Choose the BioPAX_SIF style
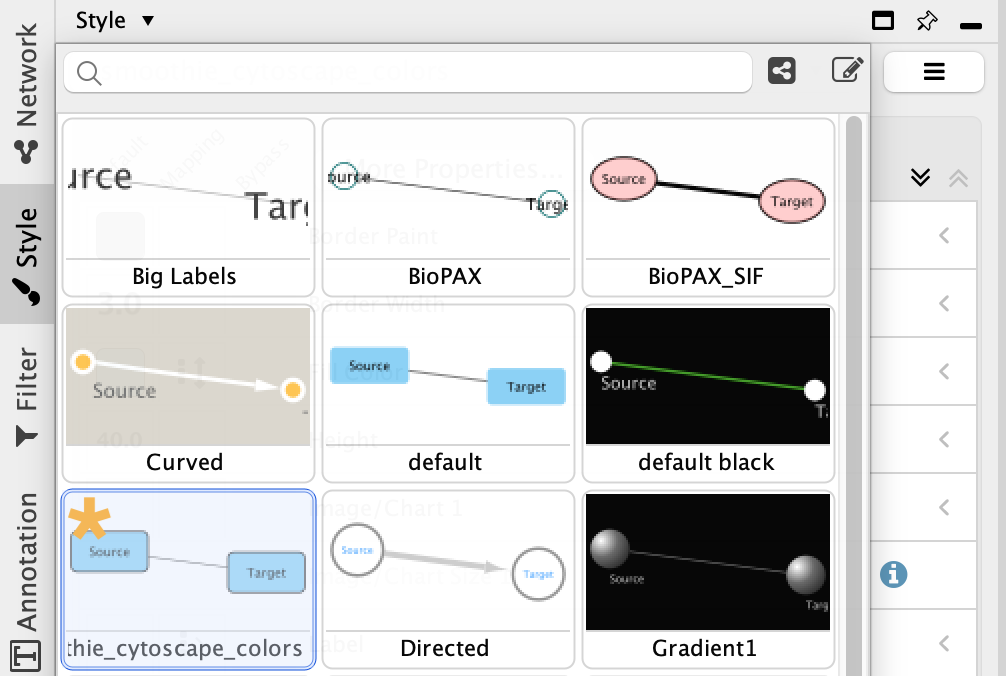This screenshot has height=676, width=1006. coord(707,206)
